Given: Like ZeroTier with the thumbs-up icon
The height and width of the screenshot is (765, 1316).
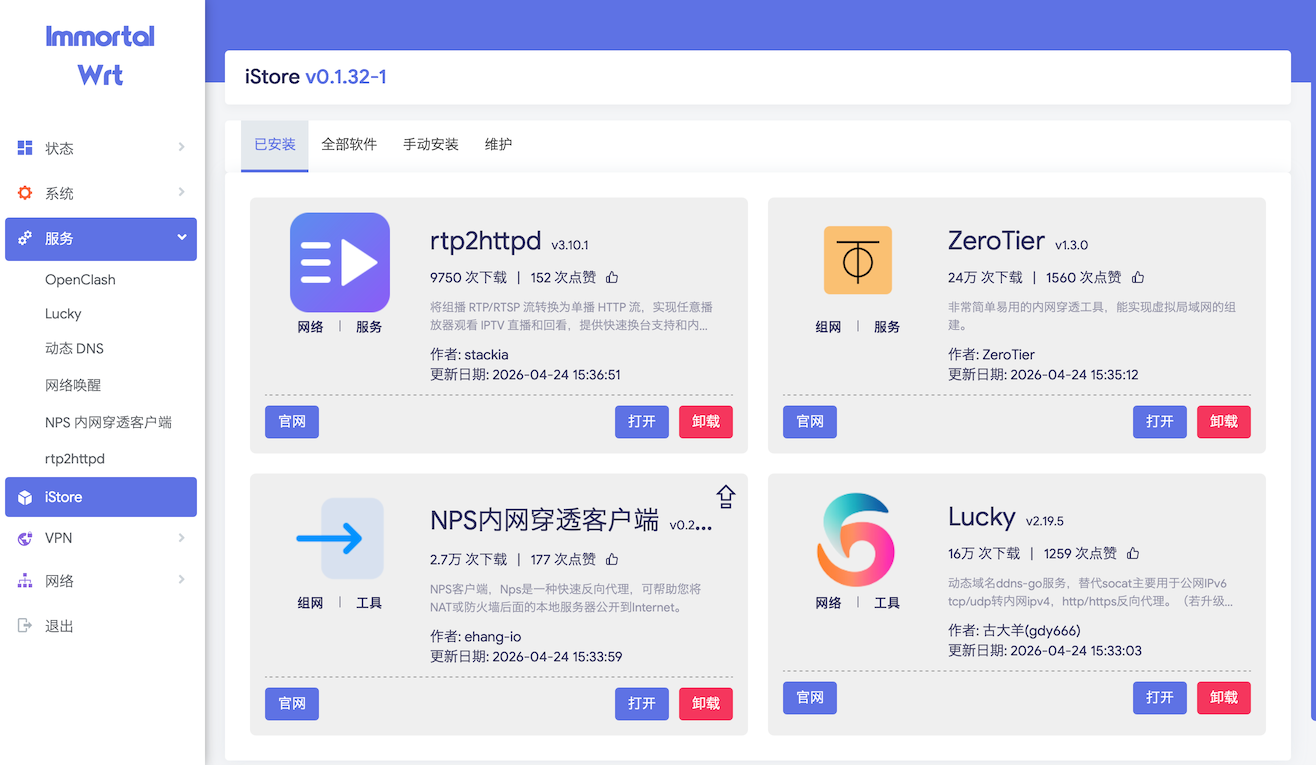Looking at the screenshot, I should coord(1138,277).
